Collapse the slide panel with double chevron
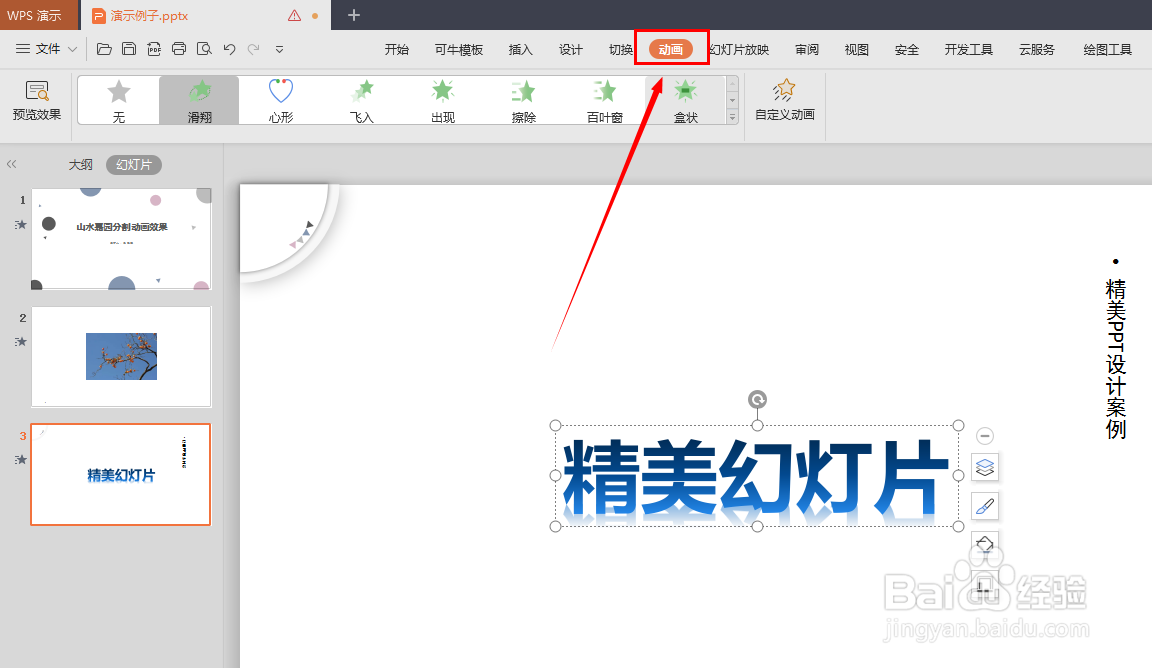This screenshot has width=1152, height=668. coord(12,165)
